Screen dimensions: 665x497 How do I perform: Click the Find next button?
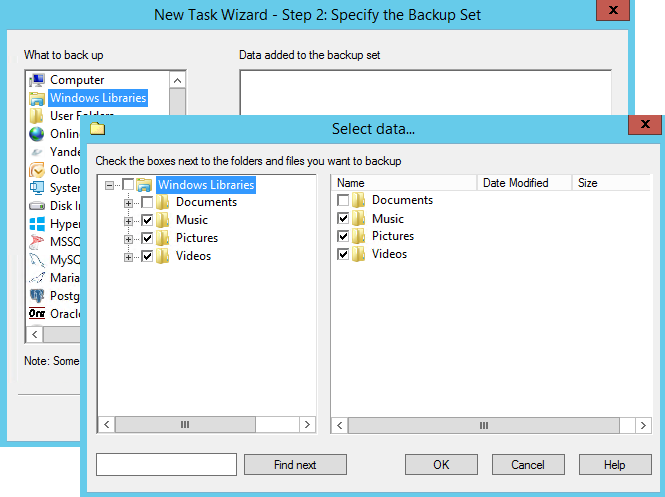[x=295, y=465]
